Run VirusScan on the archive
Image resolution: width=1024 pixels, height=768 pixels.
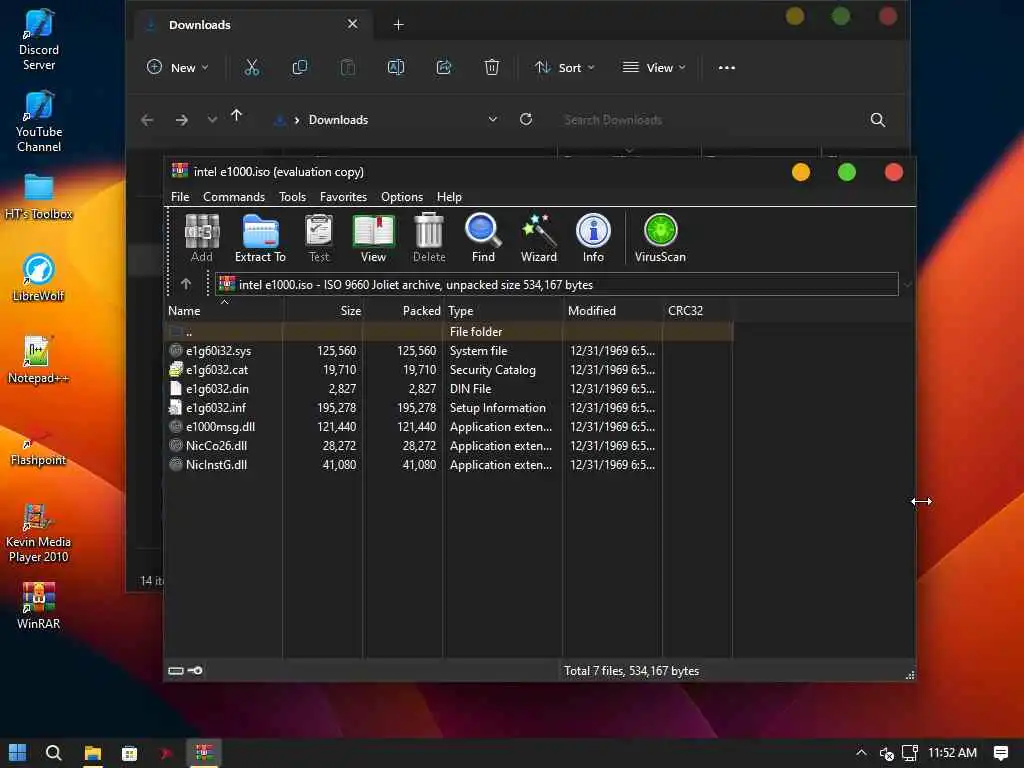pyautogui.click(x=660, y=238)
